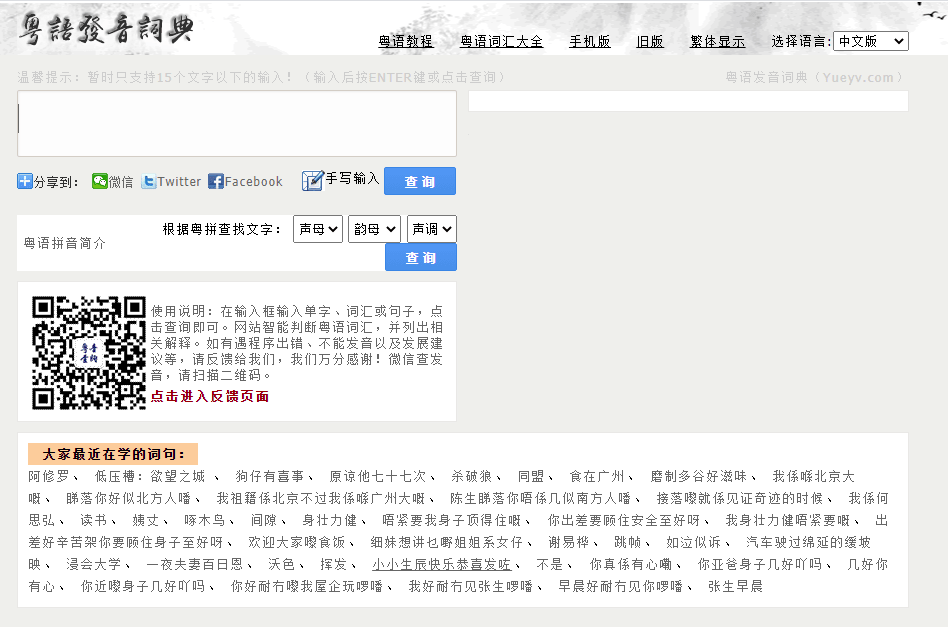This screenshot has width=948, height=627.
Task: Click the blue 查询 search button
Action: 419,181
